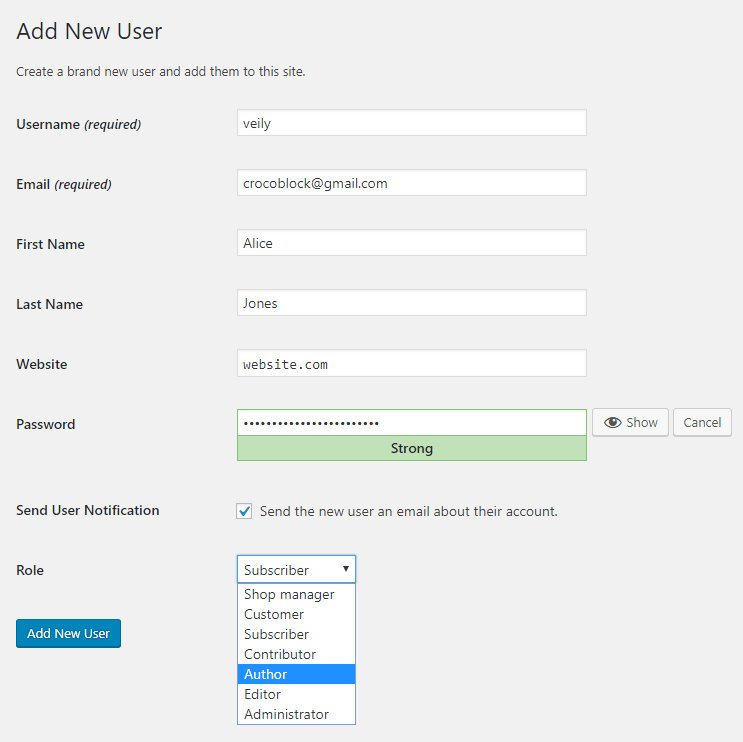Pick Administrator role option
This screenshot has height=742, width=743.
[296, 714]
